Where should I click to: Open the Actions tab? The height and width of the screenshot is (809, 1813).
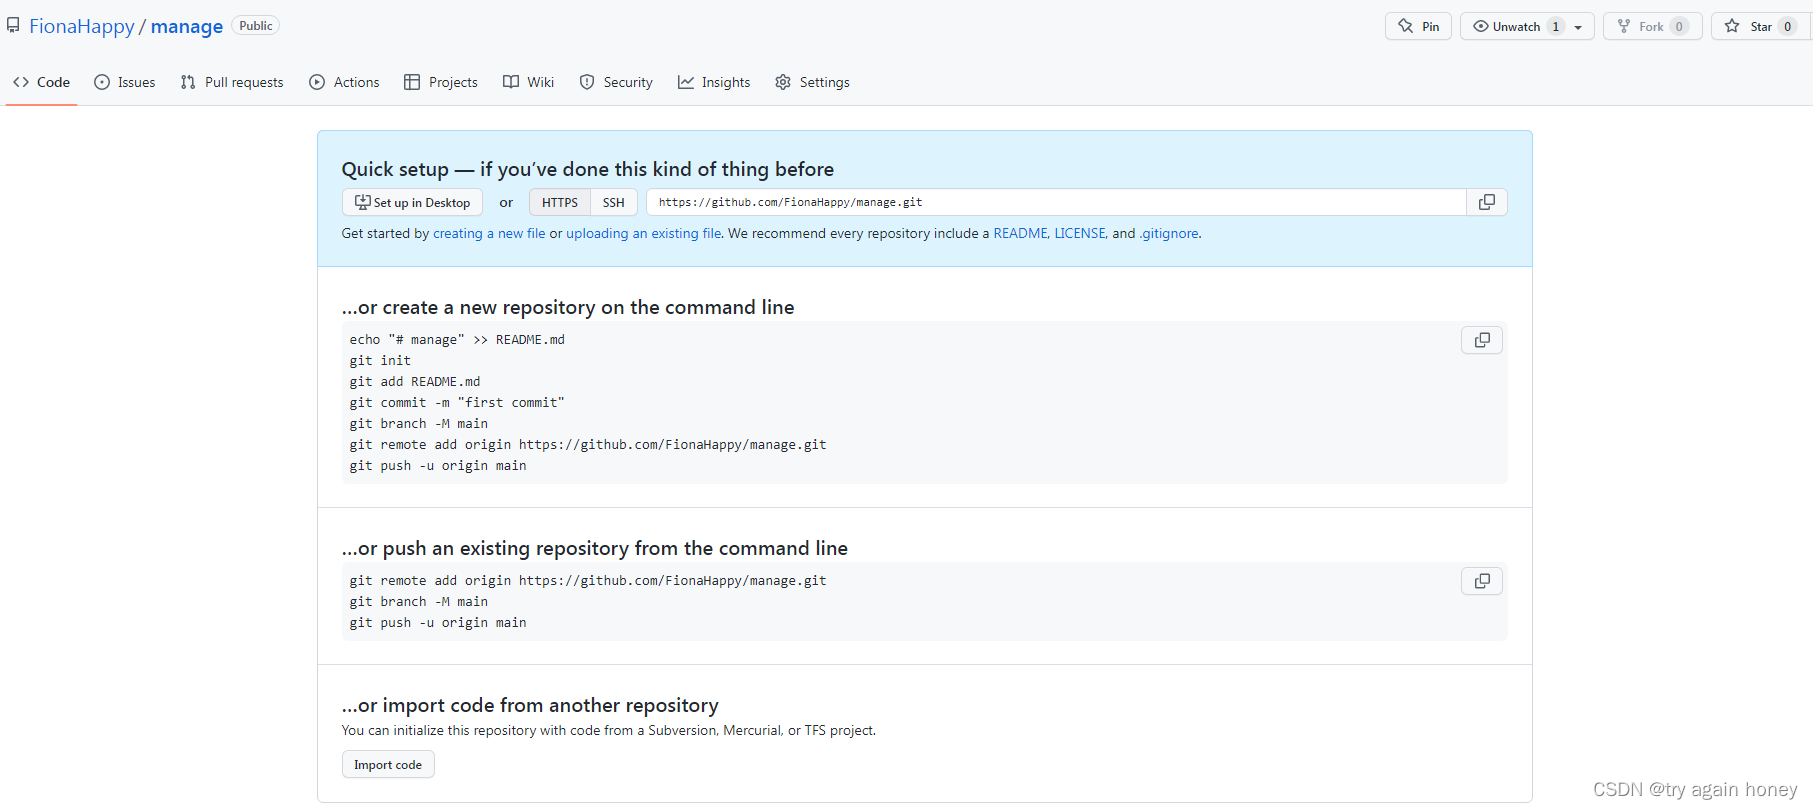[344, 82]
